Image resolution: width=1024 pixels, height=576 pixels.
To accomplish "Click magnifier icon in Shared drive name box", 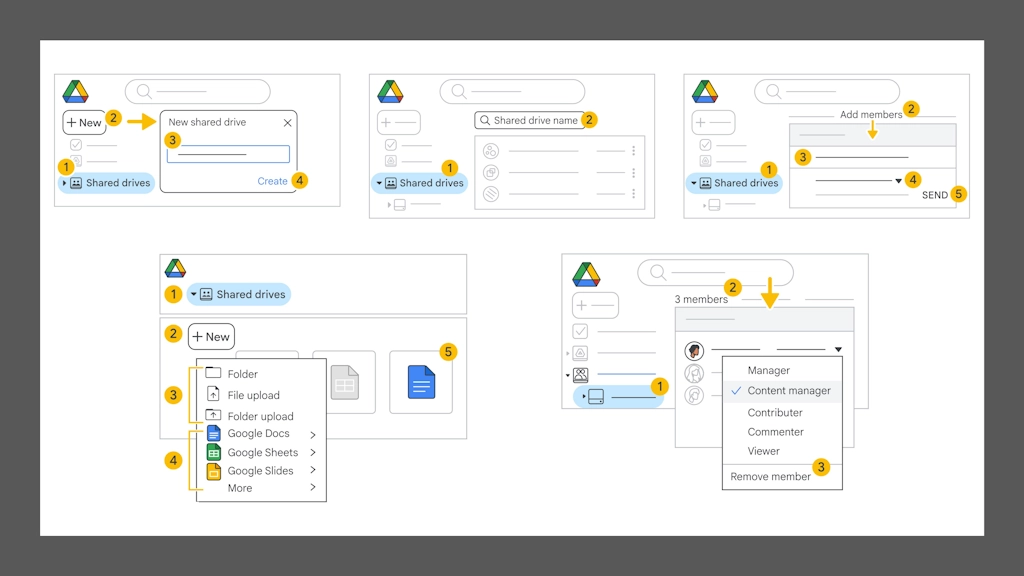I will pyautogui.click(x=485, y=120).
